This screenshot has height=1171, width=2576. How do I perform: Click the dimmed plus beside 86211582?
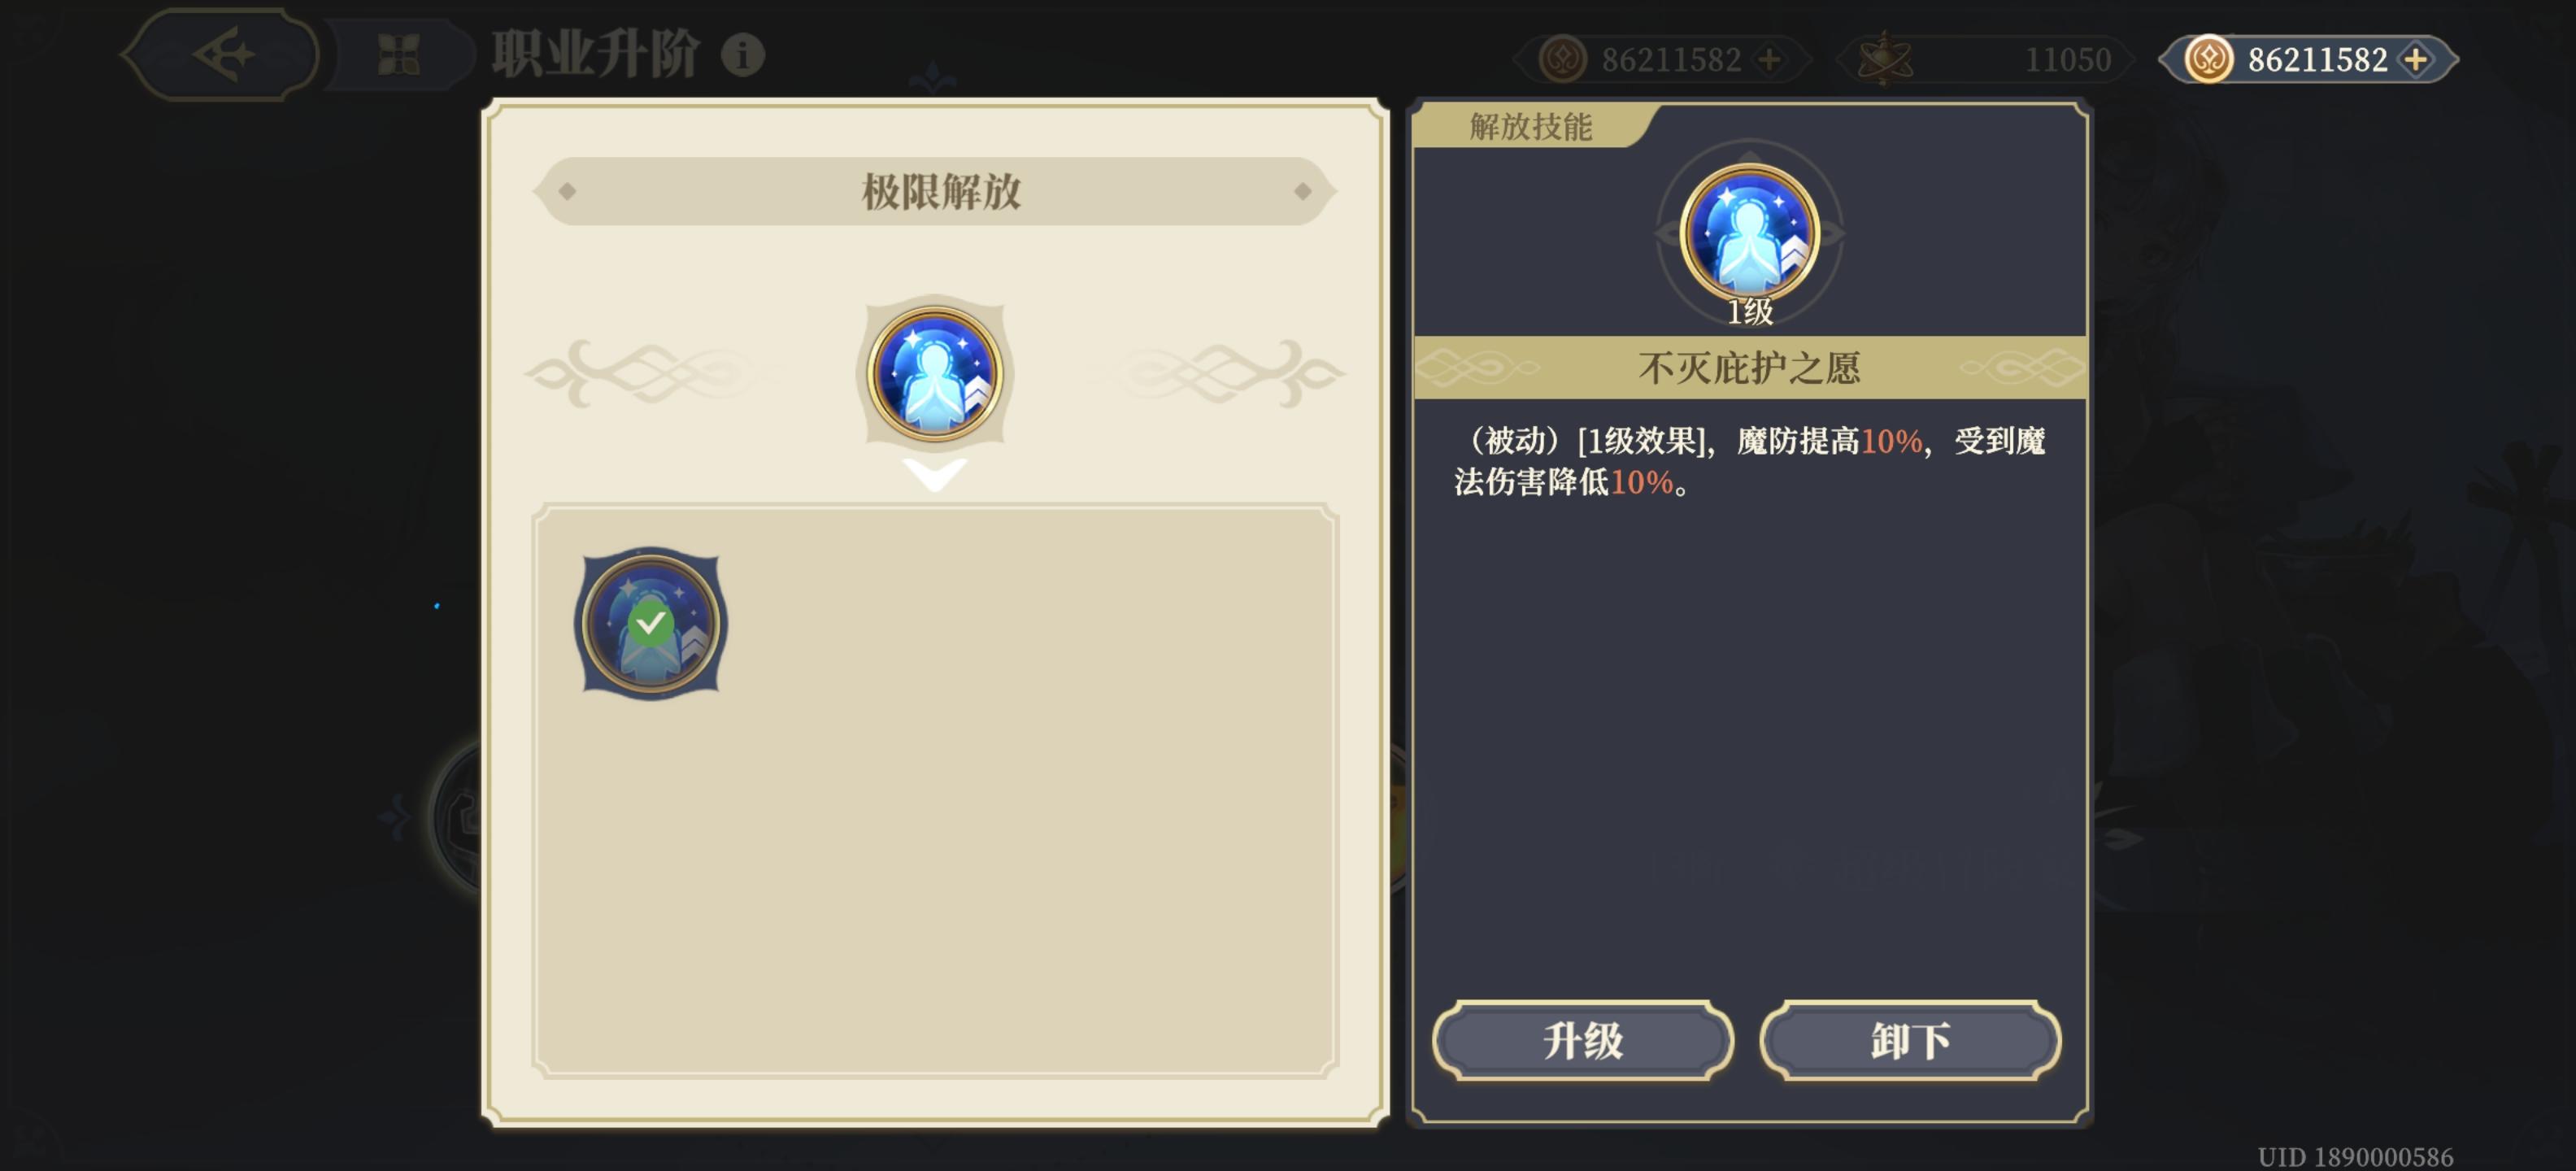tap(1769, 59)
